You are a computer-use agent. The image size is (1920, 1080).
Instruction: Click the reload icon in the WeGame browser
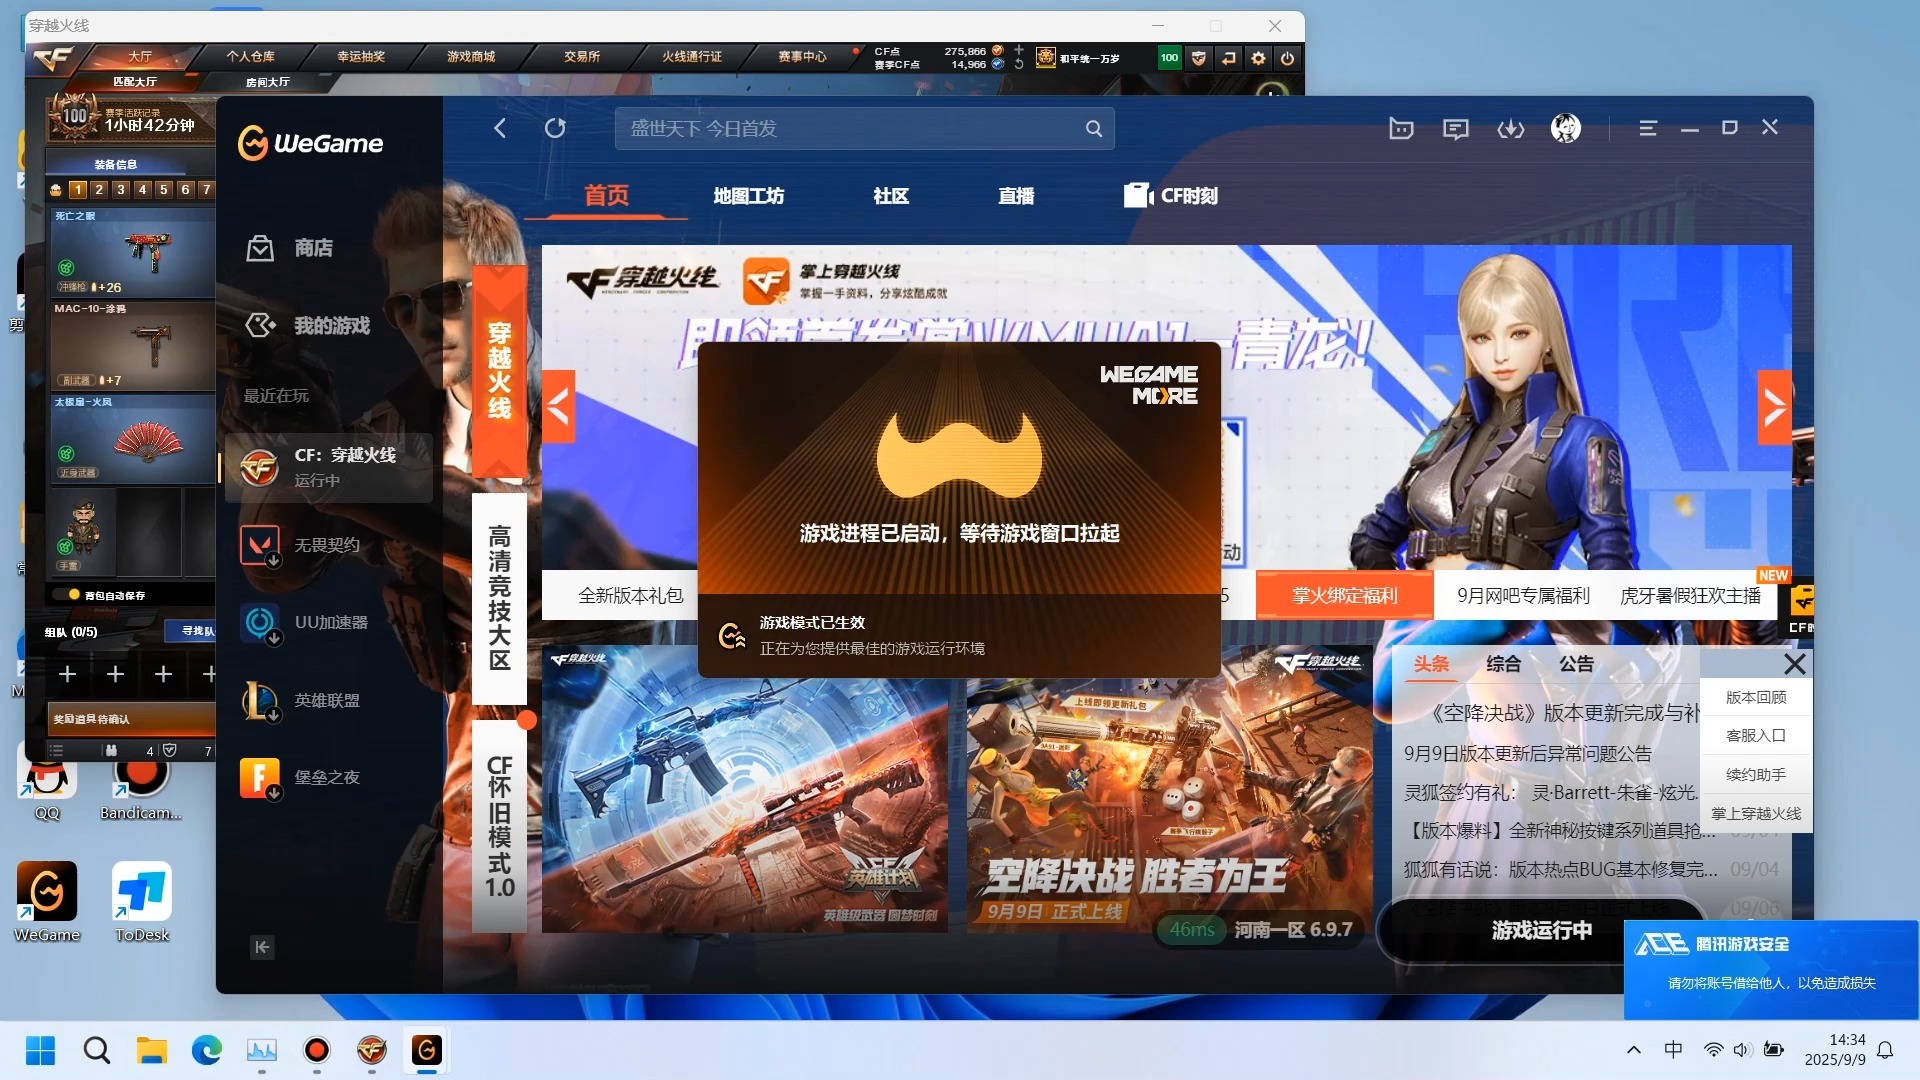point(556,128)
